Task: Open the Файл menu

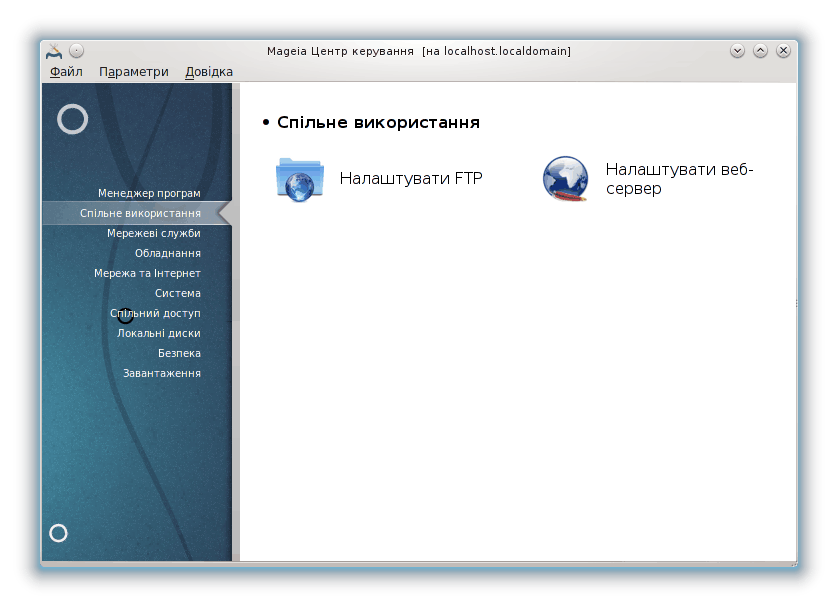Action: click(66, 72)
